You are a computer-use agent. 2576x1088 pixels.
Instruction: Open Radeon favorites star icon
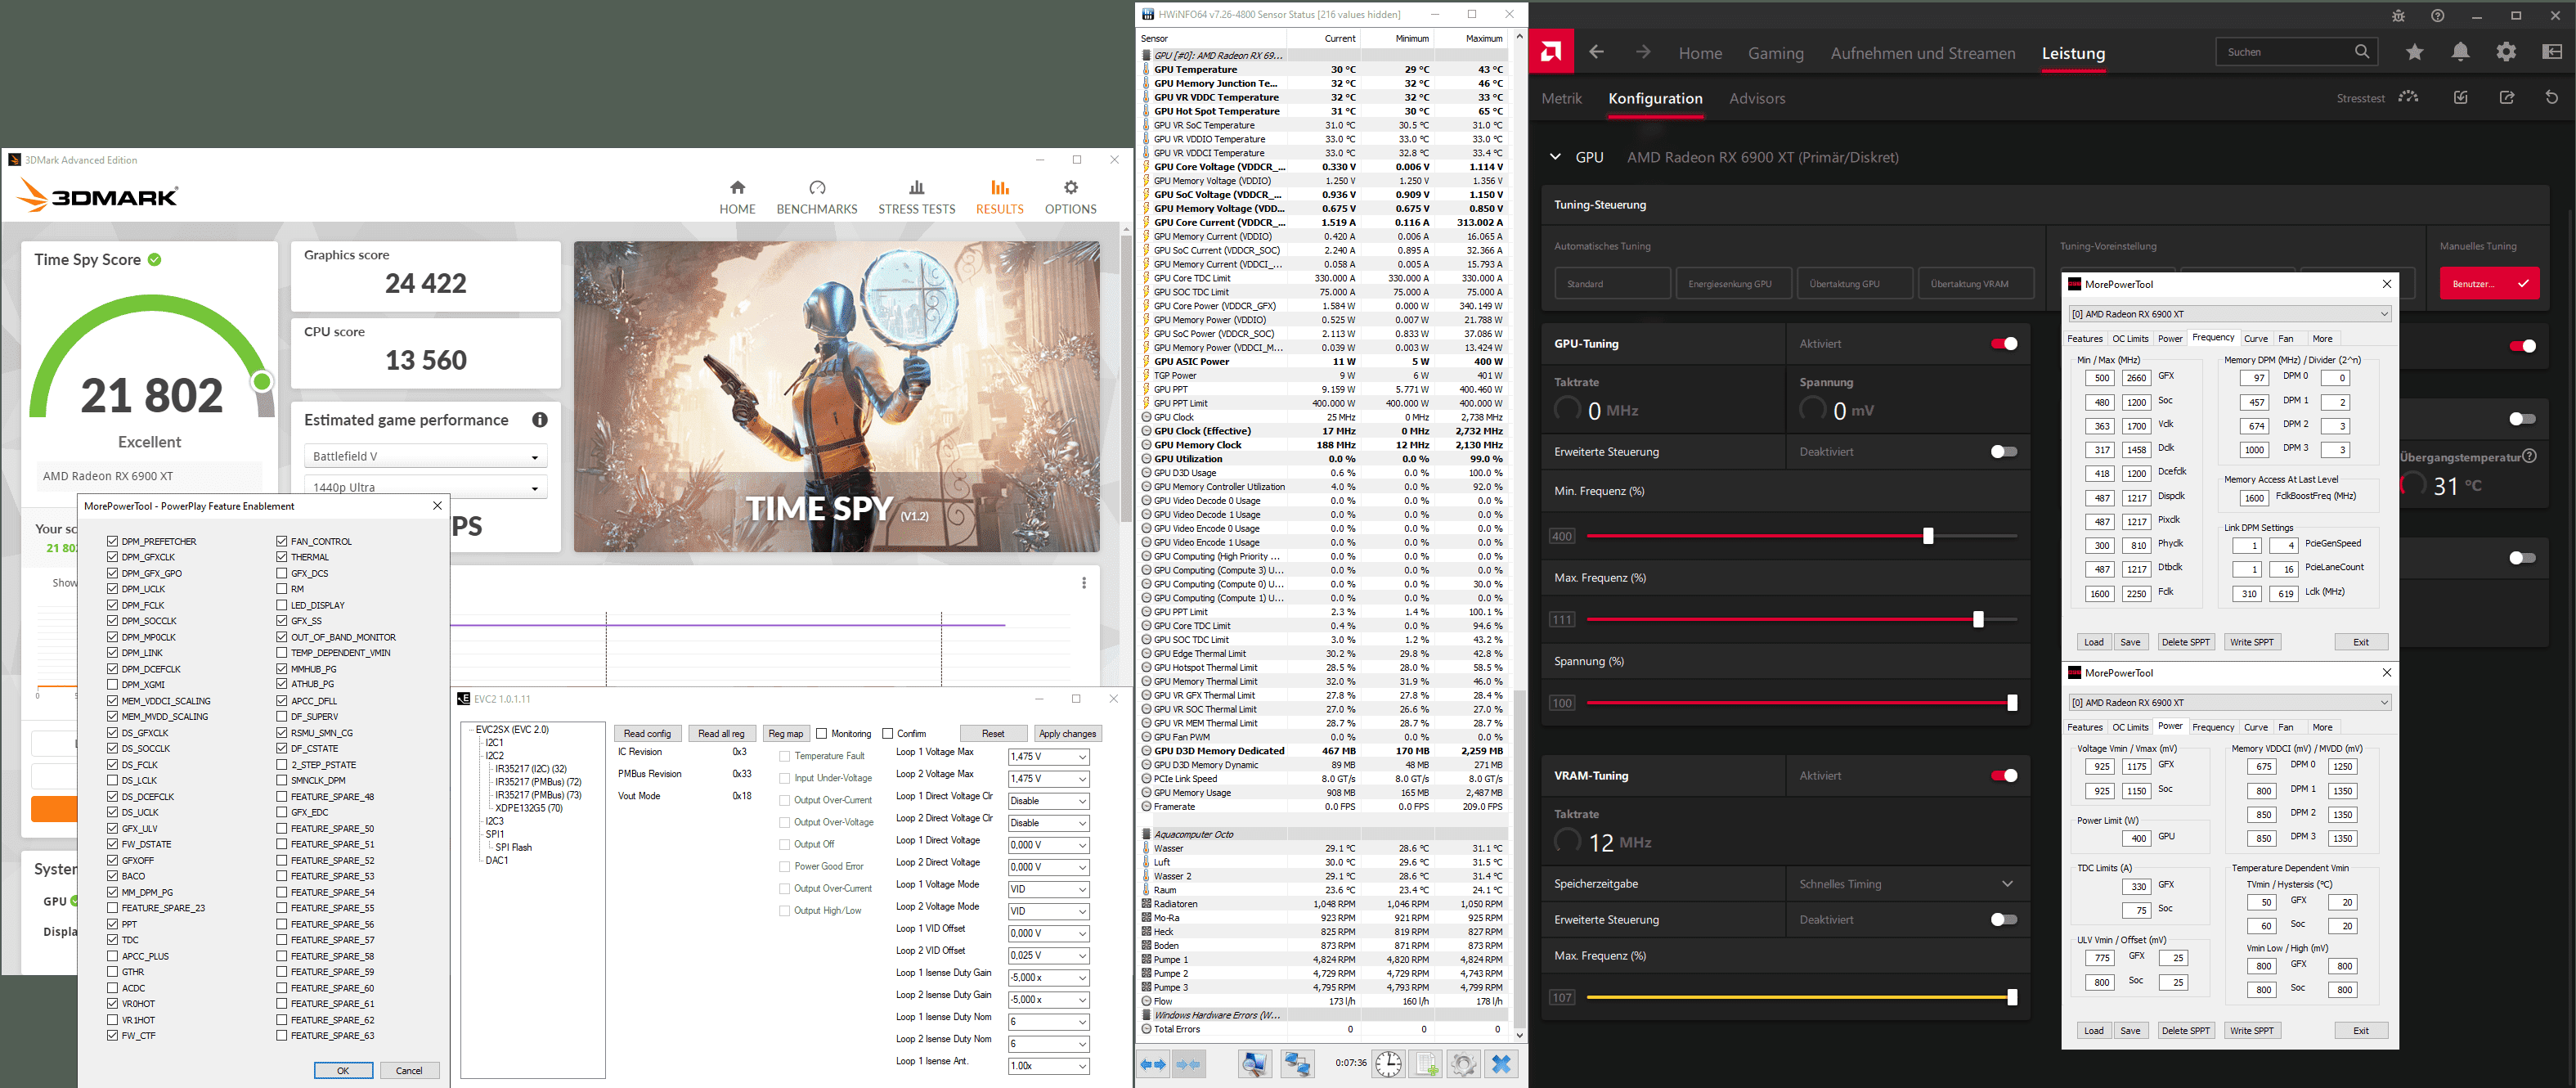(x=2414, y=52)
